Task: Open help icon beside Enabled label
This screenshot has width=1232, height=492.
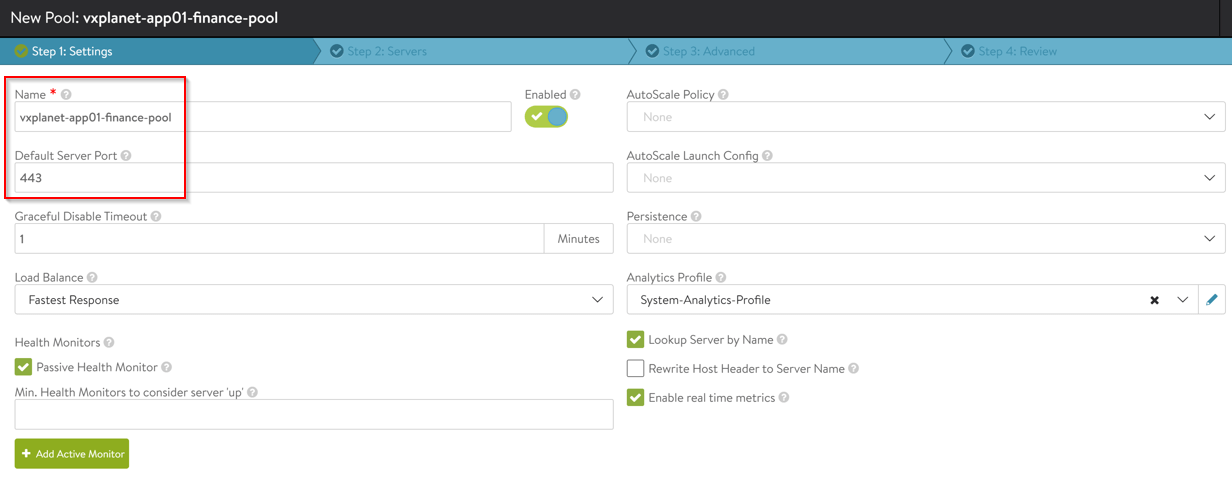Action: [575, 95]
